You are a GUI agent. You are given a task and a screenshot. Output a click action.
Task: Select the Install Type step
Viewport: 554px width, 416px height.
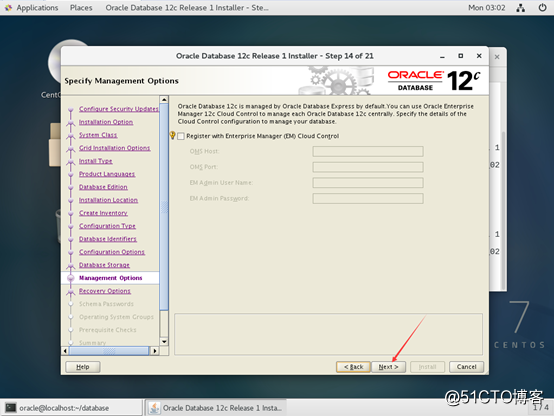pyautogui.click(x=96, y=161)
